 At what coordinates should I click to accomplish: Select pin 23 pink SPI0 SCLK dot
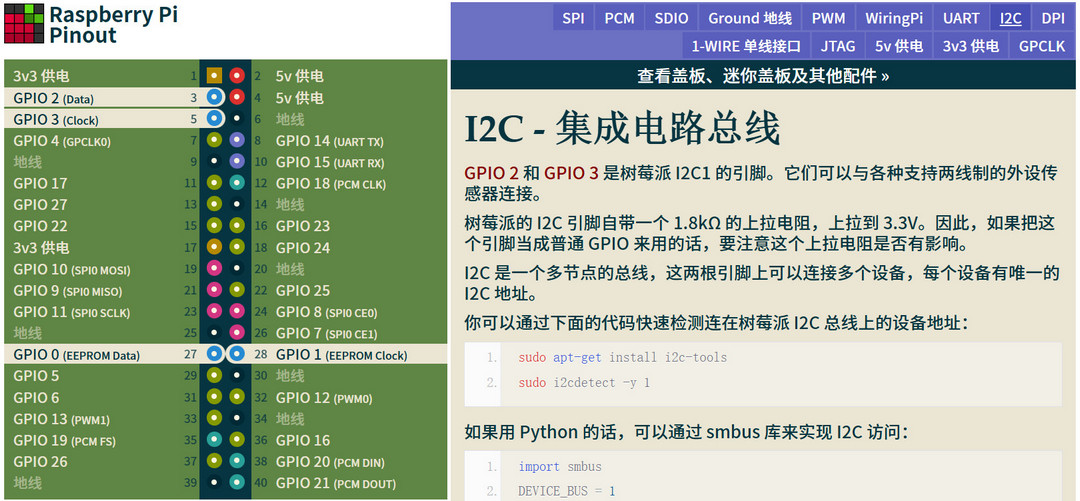(x=214, y=311)
